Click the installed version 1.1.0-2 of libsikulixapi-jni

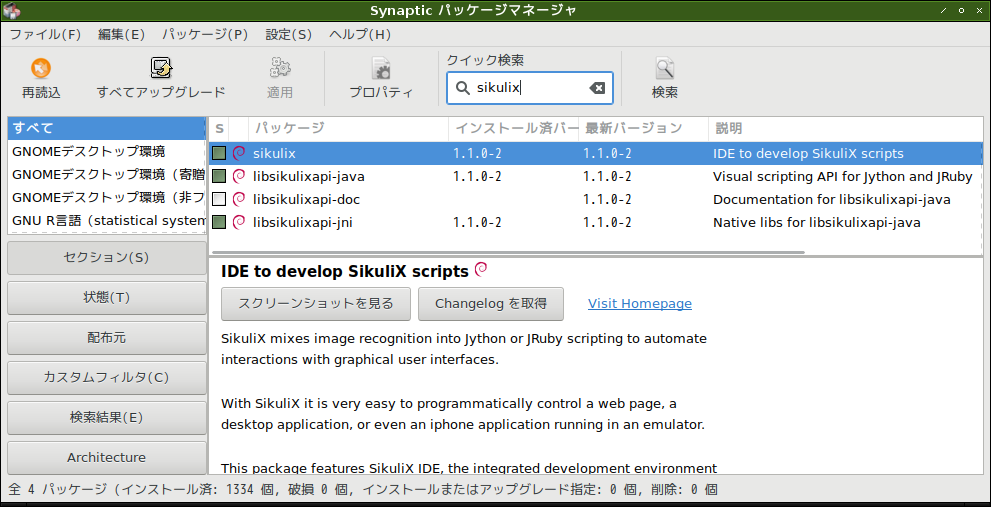(x=477, y=223)
